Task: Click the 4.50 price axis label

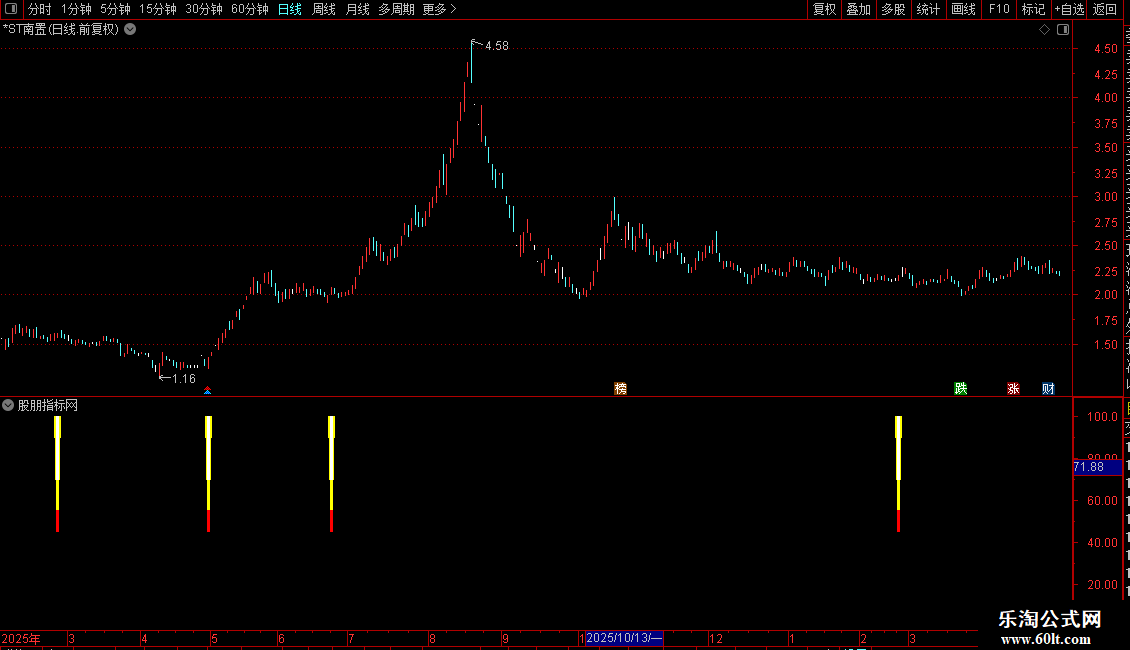Action: [1105, 49]
